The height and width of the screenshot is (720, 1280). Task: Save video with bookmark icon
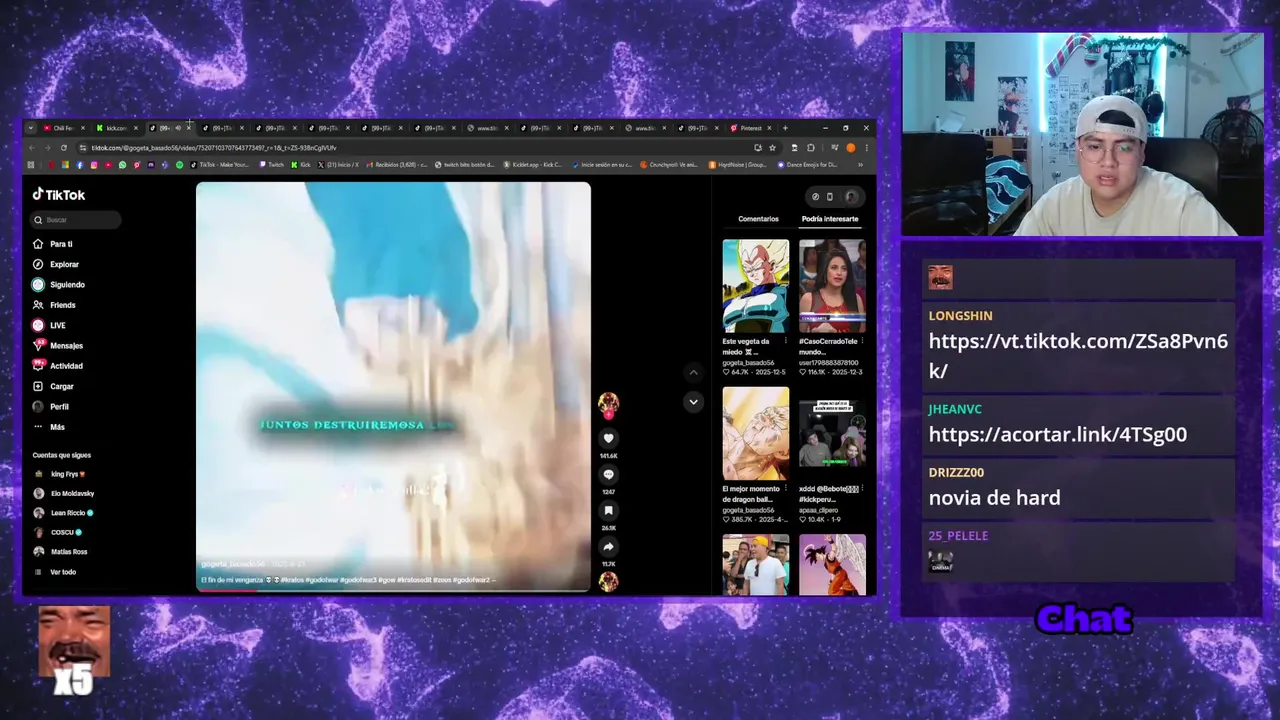coord(608,510)
